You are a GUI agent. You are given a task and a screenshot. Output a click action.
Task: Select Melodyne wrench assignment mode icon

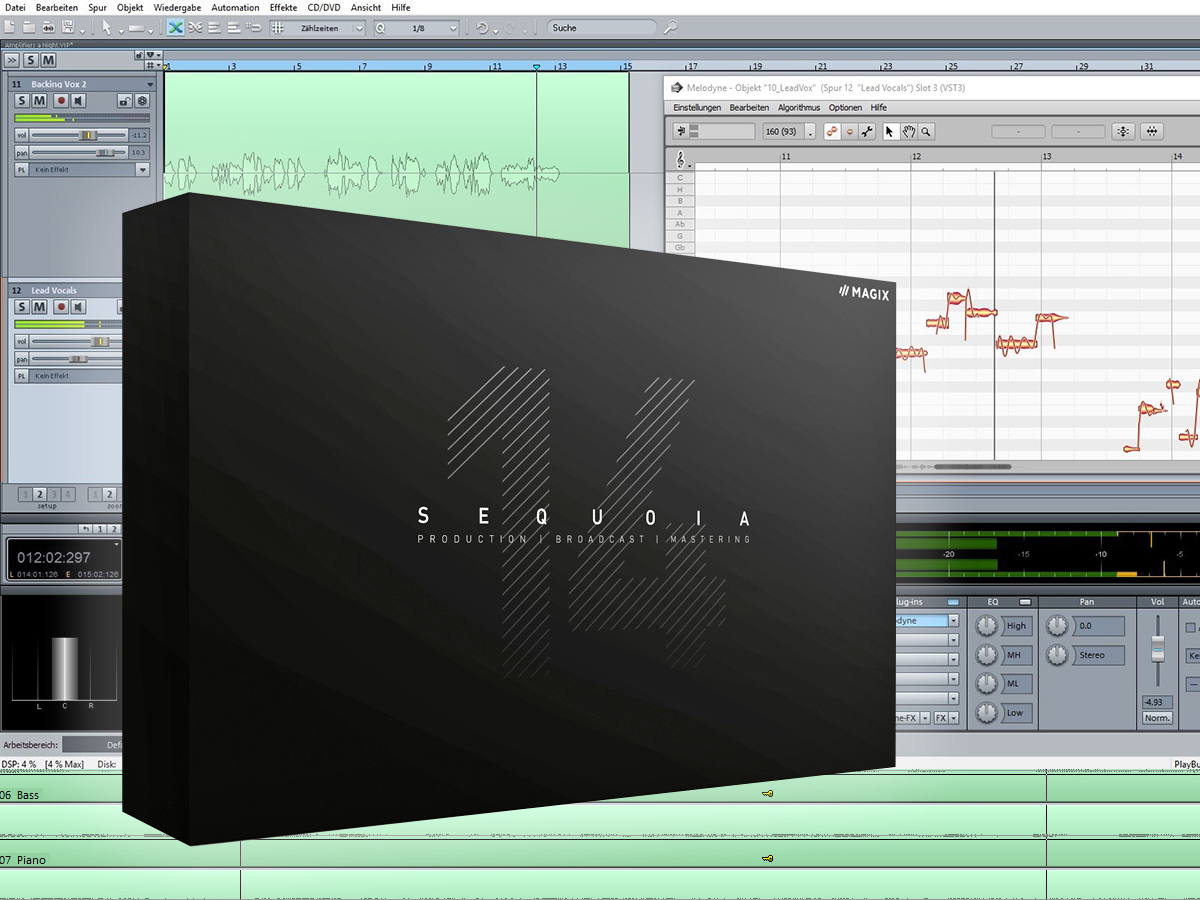click(867, 131)
